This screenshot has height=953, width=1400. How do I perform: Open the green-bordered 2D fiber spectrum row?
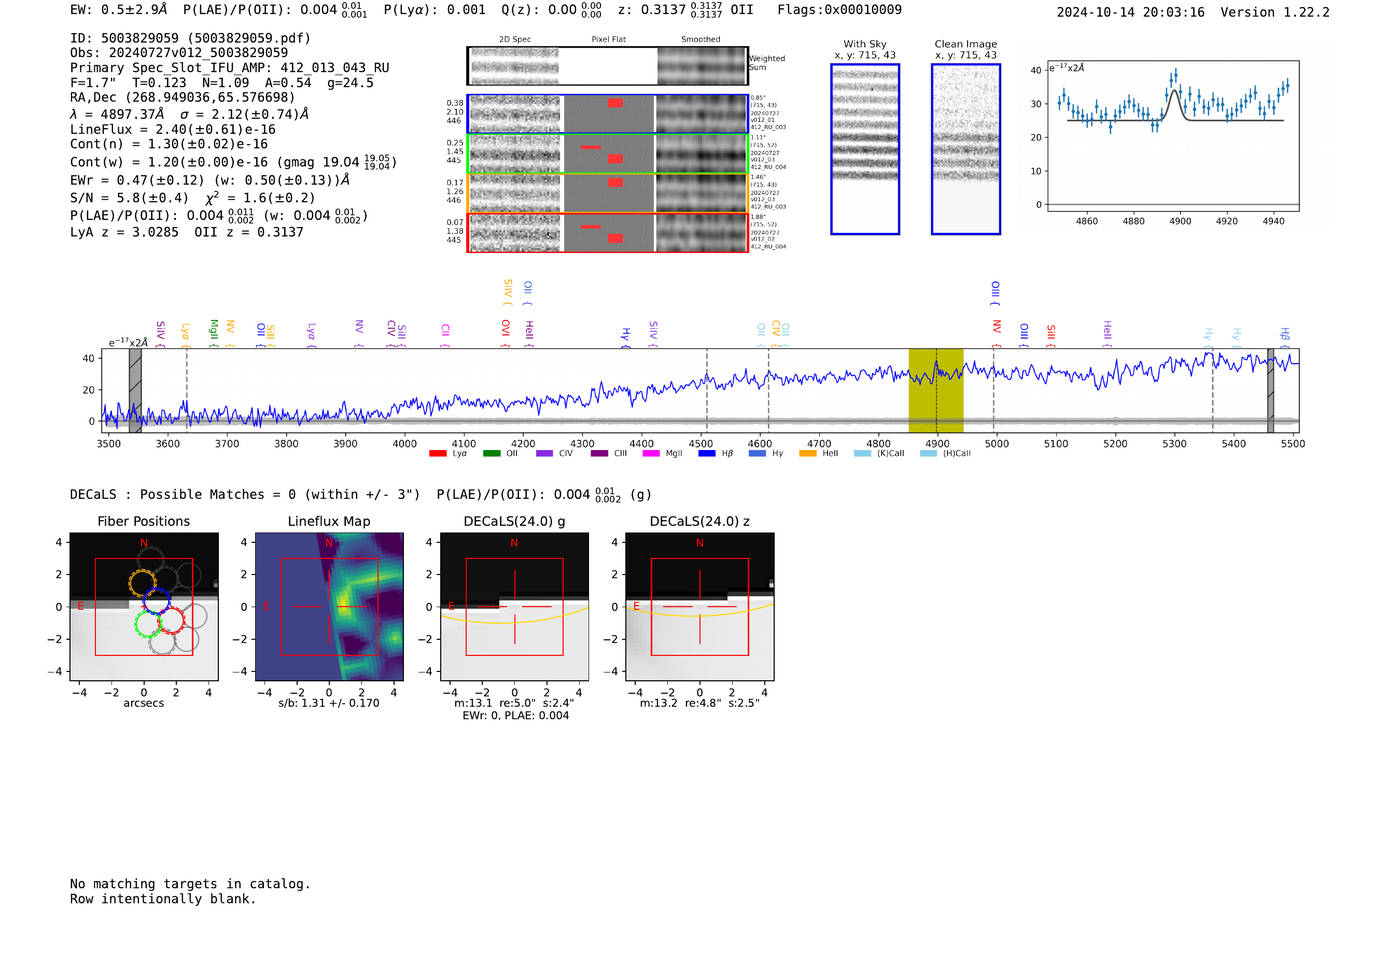pyautogui.click(x=607, y=154)
